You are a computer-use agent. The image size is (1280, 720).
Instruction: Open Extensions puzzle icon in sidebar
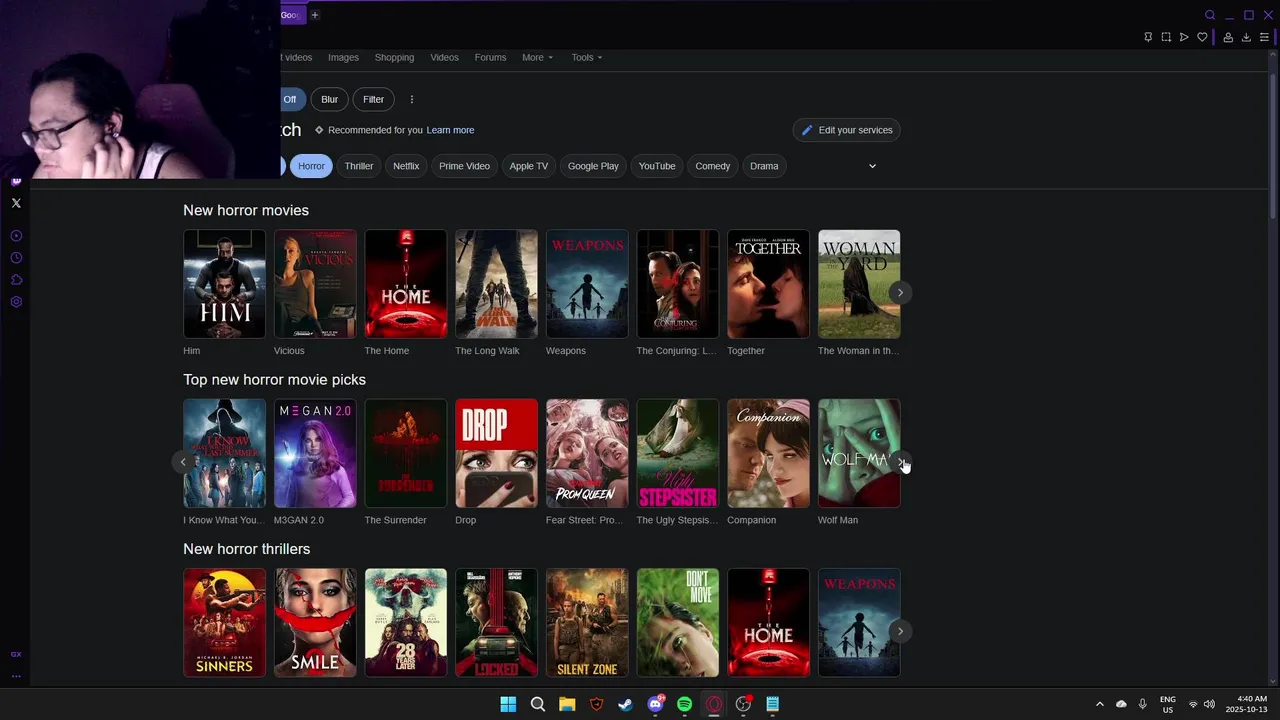(16, 280)
